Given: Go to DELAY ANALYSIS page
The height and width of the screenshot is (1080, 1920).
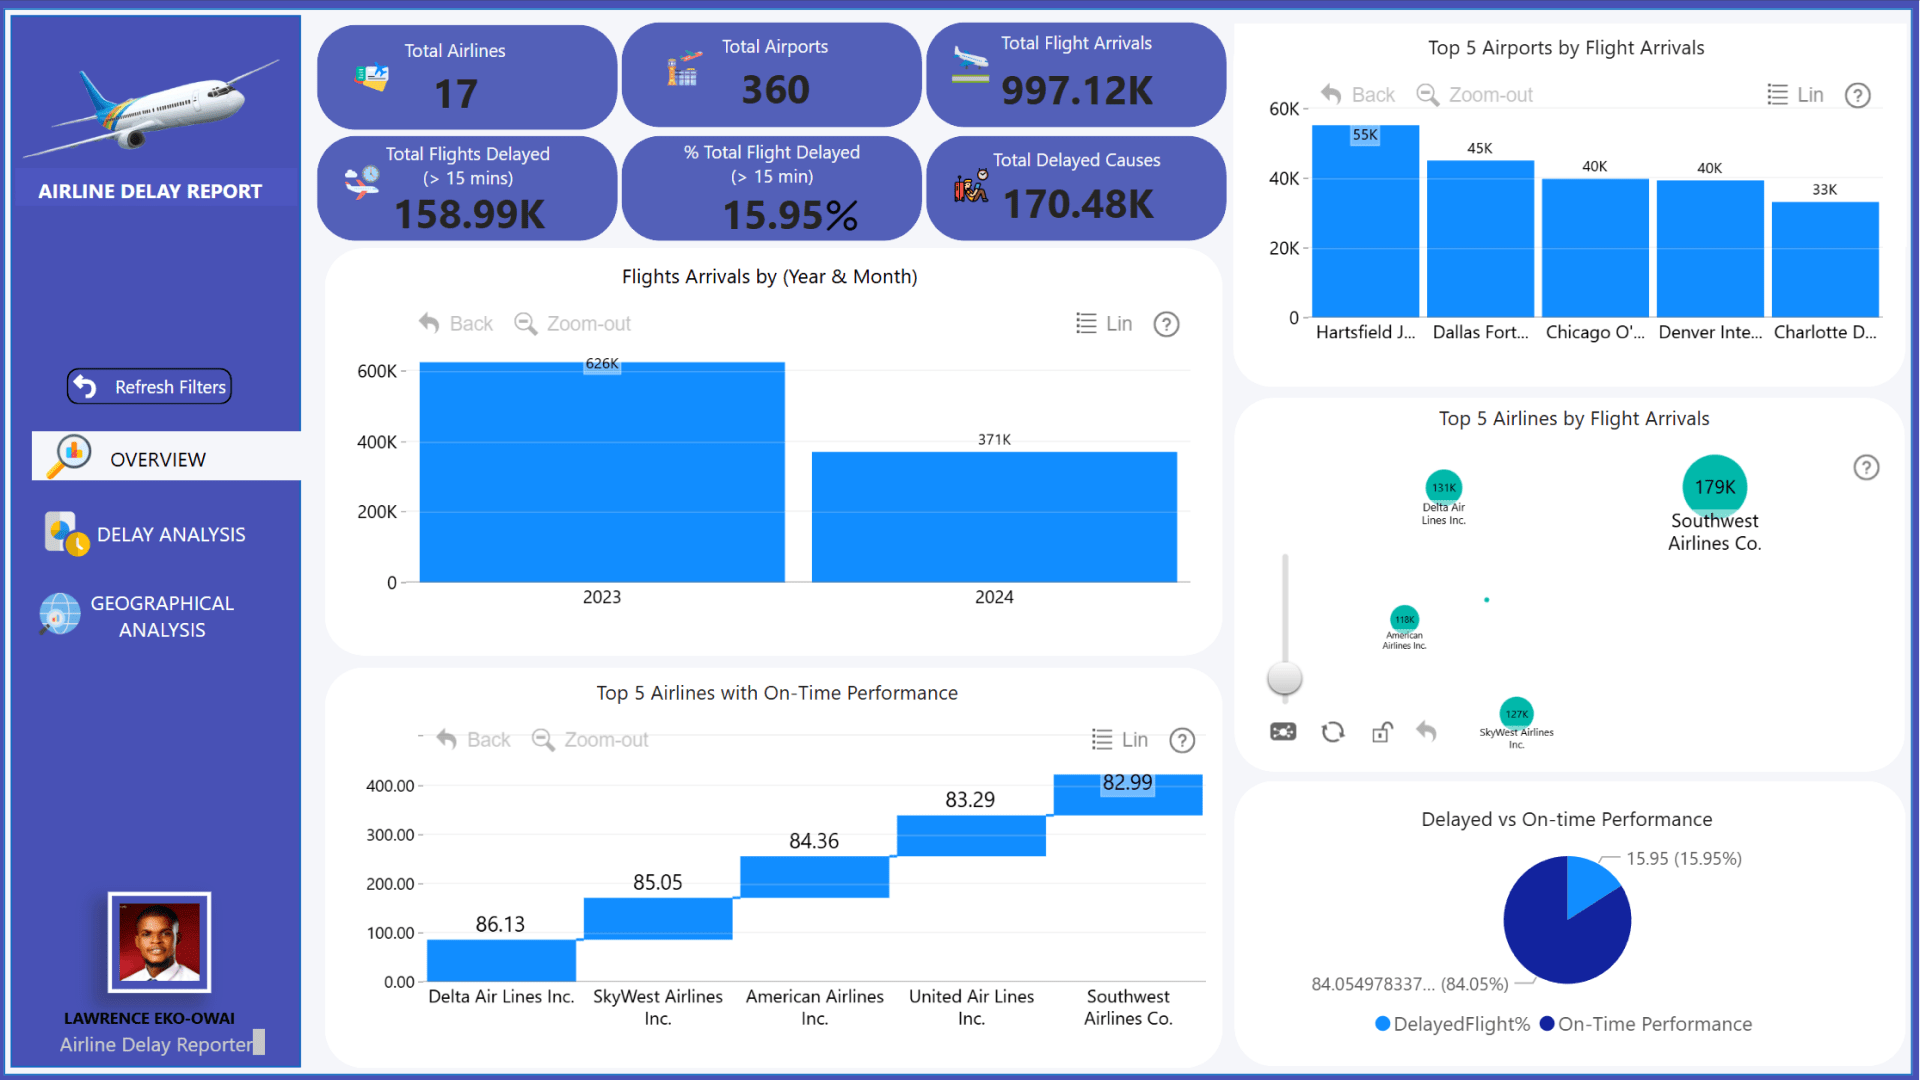Looking at the screenshot, I should click(170, 535).
